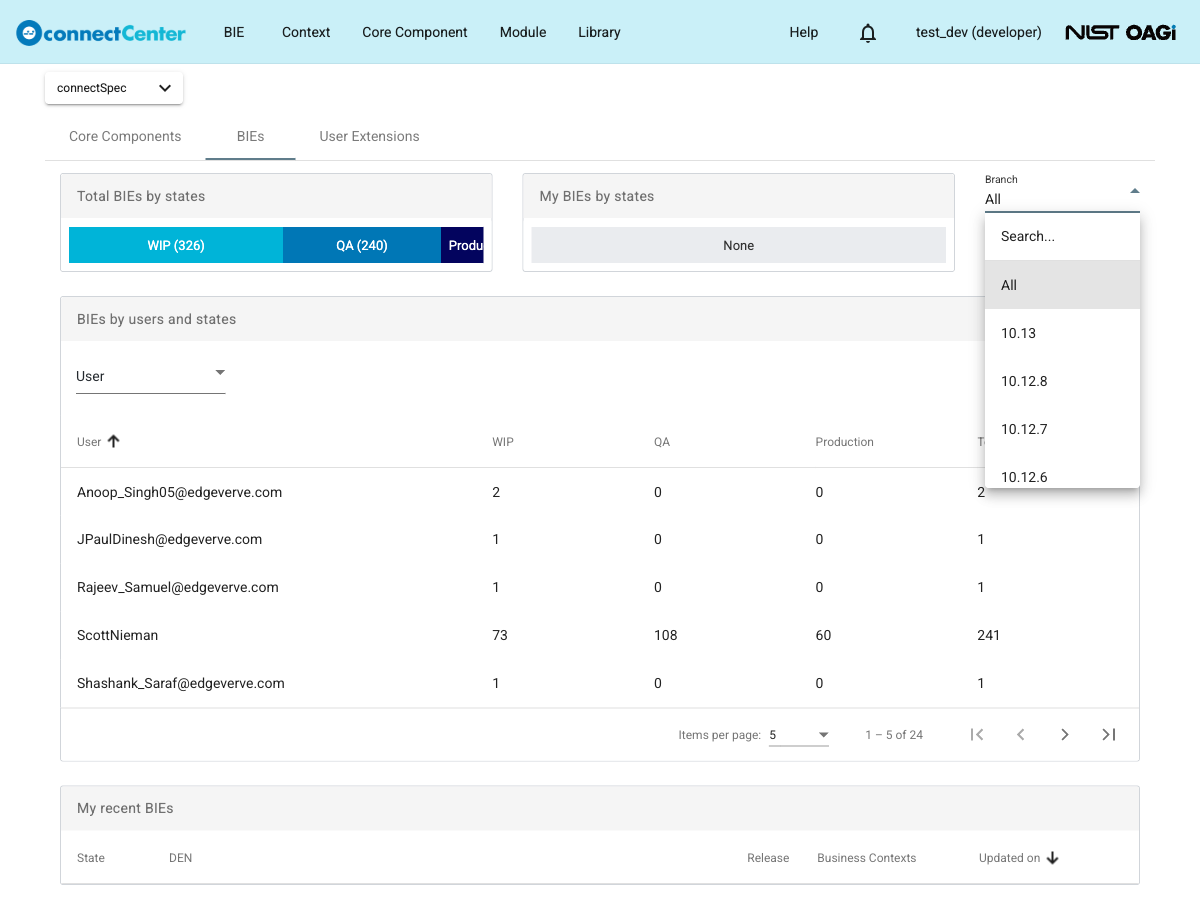Open the Module menu
The width and height of the screenshot is (1200, 913).
point(523,32)
